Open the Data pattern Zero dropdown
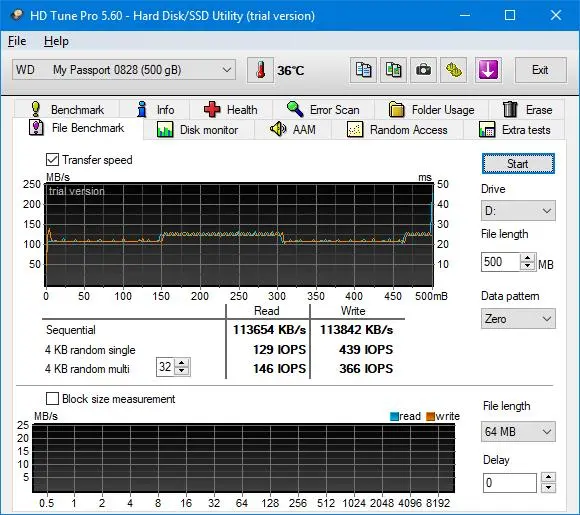580x515 pixels. pos(518,319)
